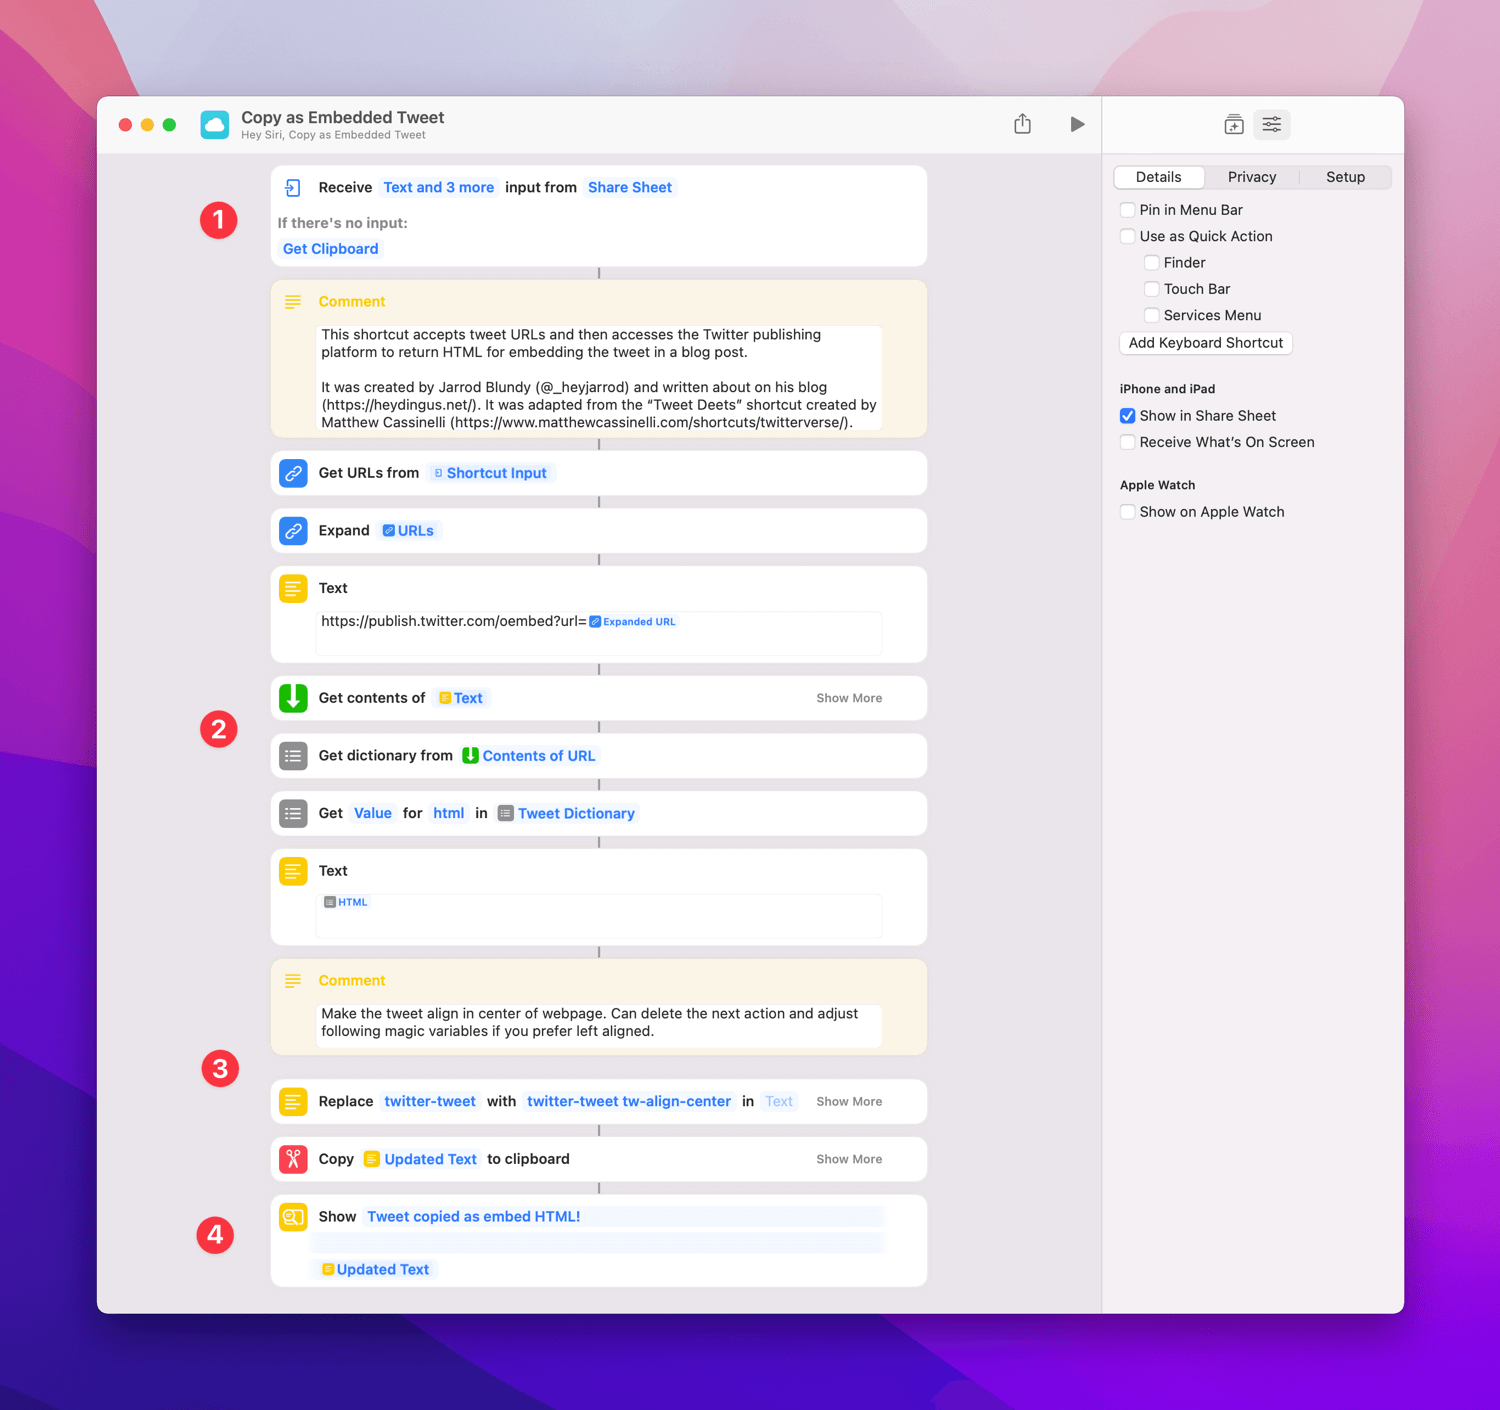Select Updated Text variable in Show action
The image size is (1500, 1410).
376,1270
